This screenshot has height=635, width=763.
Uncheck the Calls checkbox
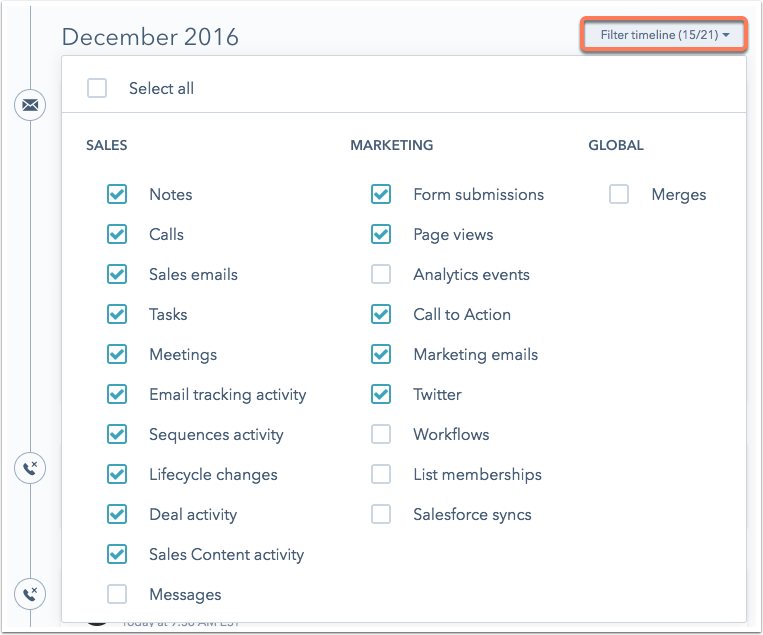coord(117,234)
